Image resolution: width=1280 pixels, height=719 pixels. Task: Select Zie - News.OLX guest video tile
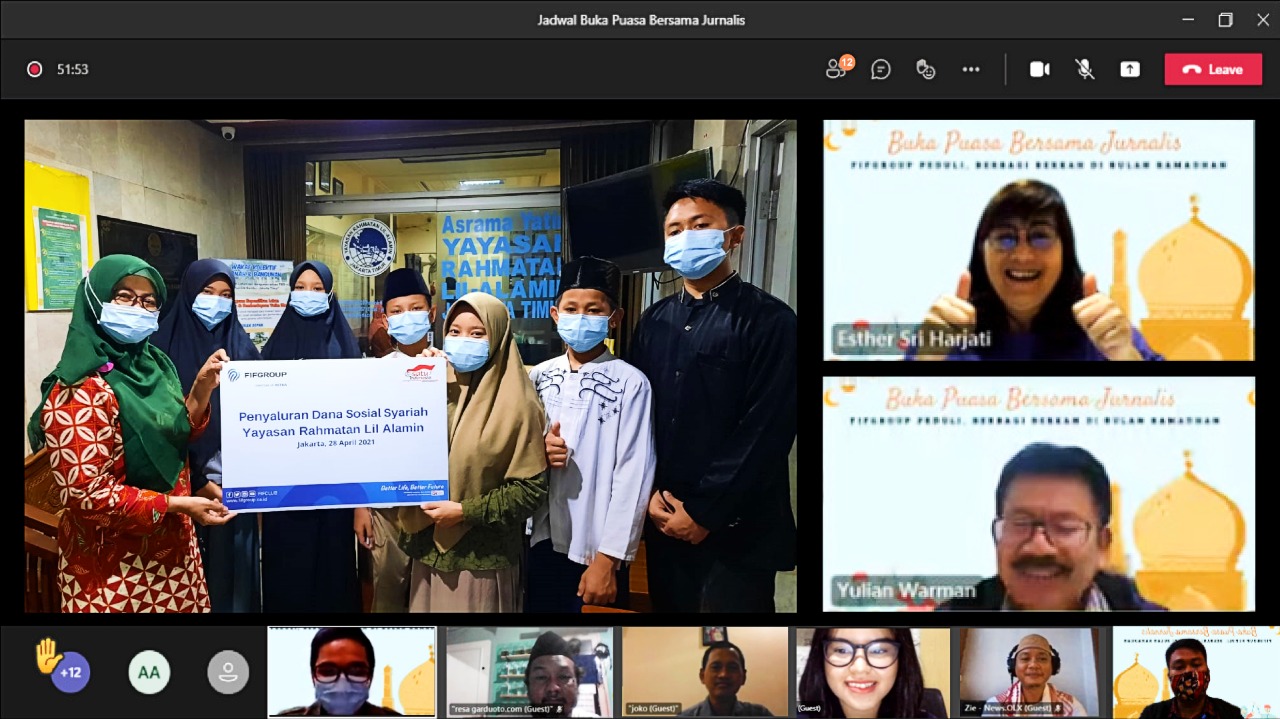(1031, 671)
